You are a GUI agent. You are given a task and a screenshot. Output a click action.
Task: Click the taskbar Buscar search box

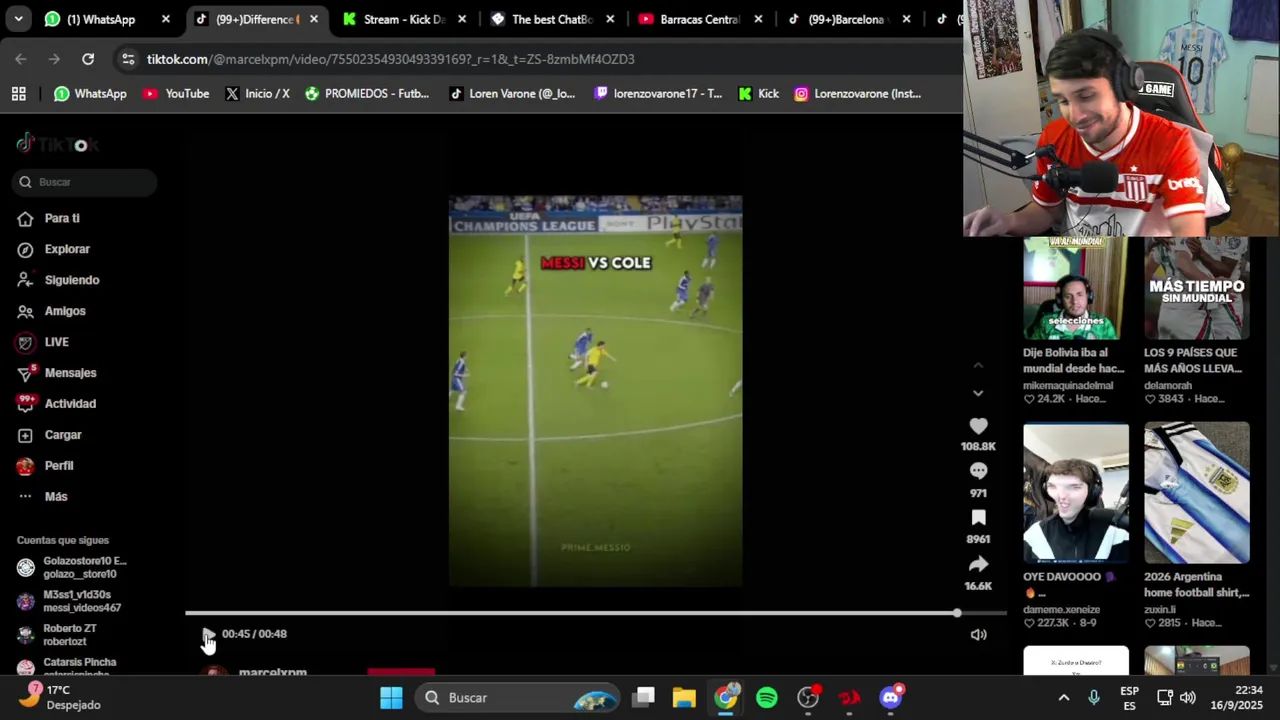517,698
